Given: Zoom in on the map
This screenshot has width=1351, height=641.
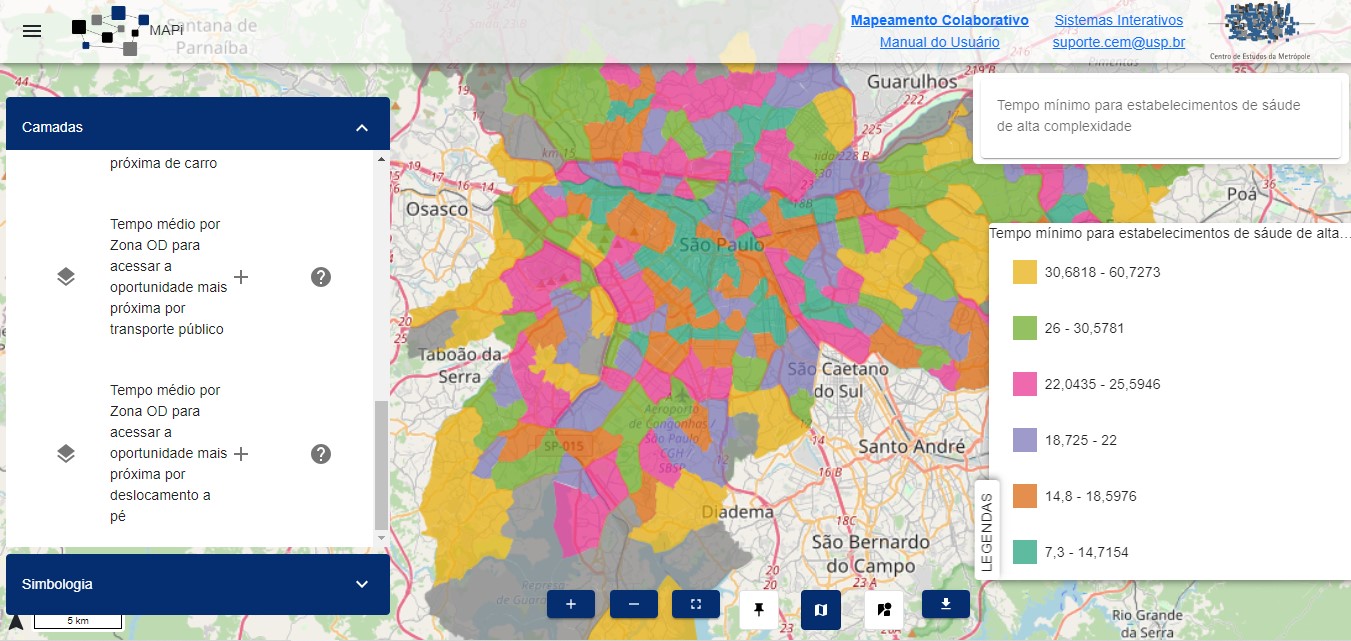Looking at the screenshot, I should (570, 604).
